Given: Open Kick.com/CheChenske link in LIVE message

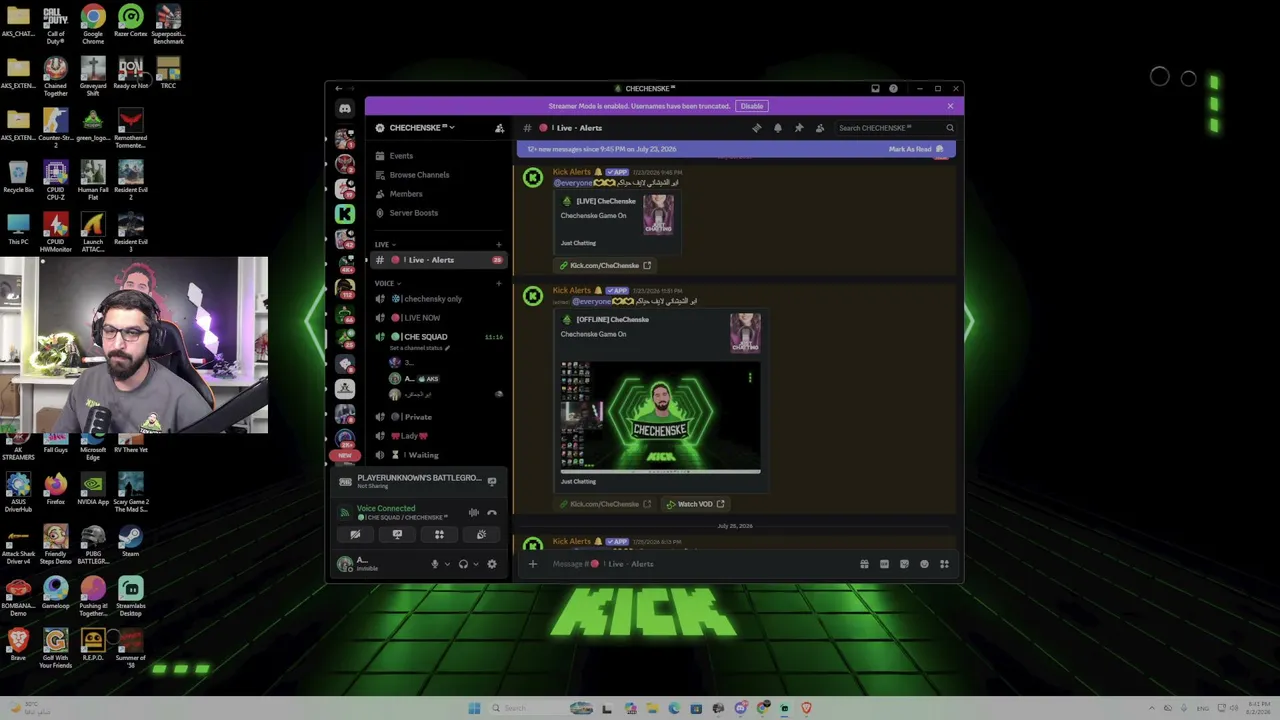Looking at the screenshot, I should 605,266.
